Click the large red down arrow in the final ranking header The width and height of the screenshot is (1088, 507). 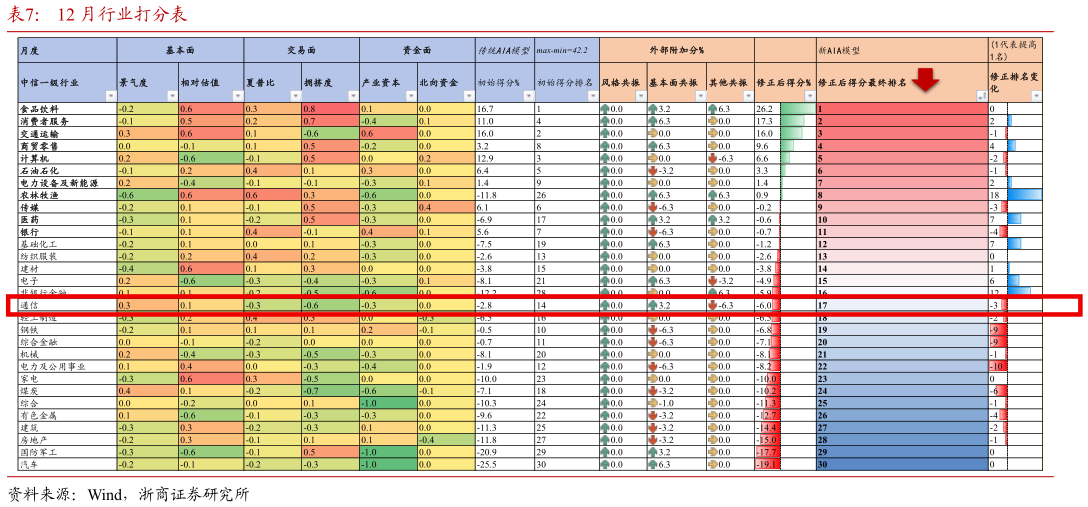[925, 81]
